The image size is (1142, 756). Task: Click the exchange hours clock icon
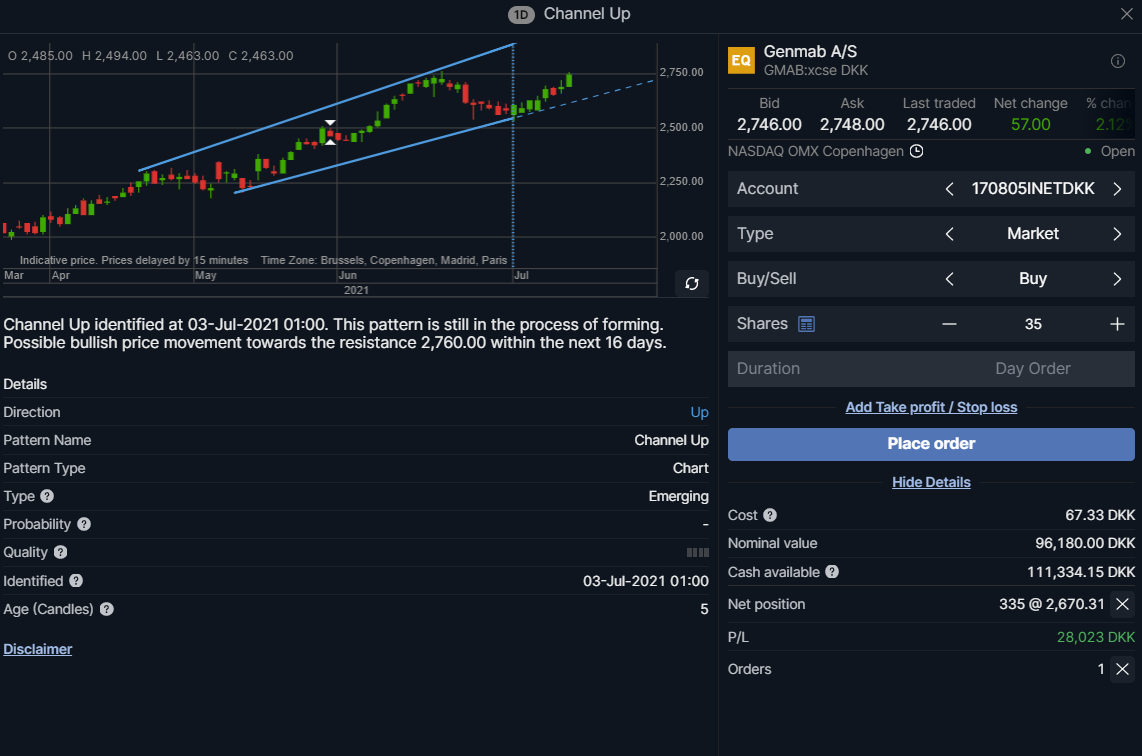click(917, 151)
